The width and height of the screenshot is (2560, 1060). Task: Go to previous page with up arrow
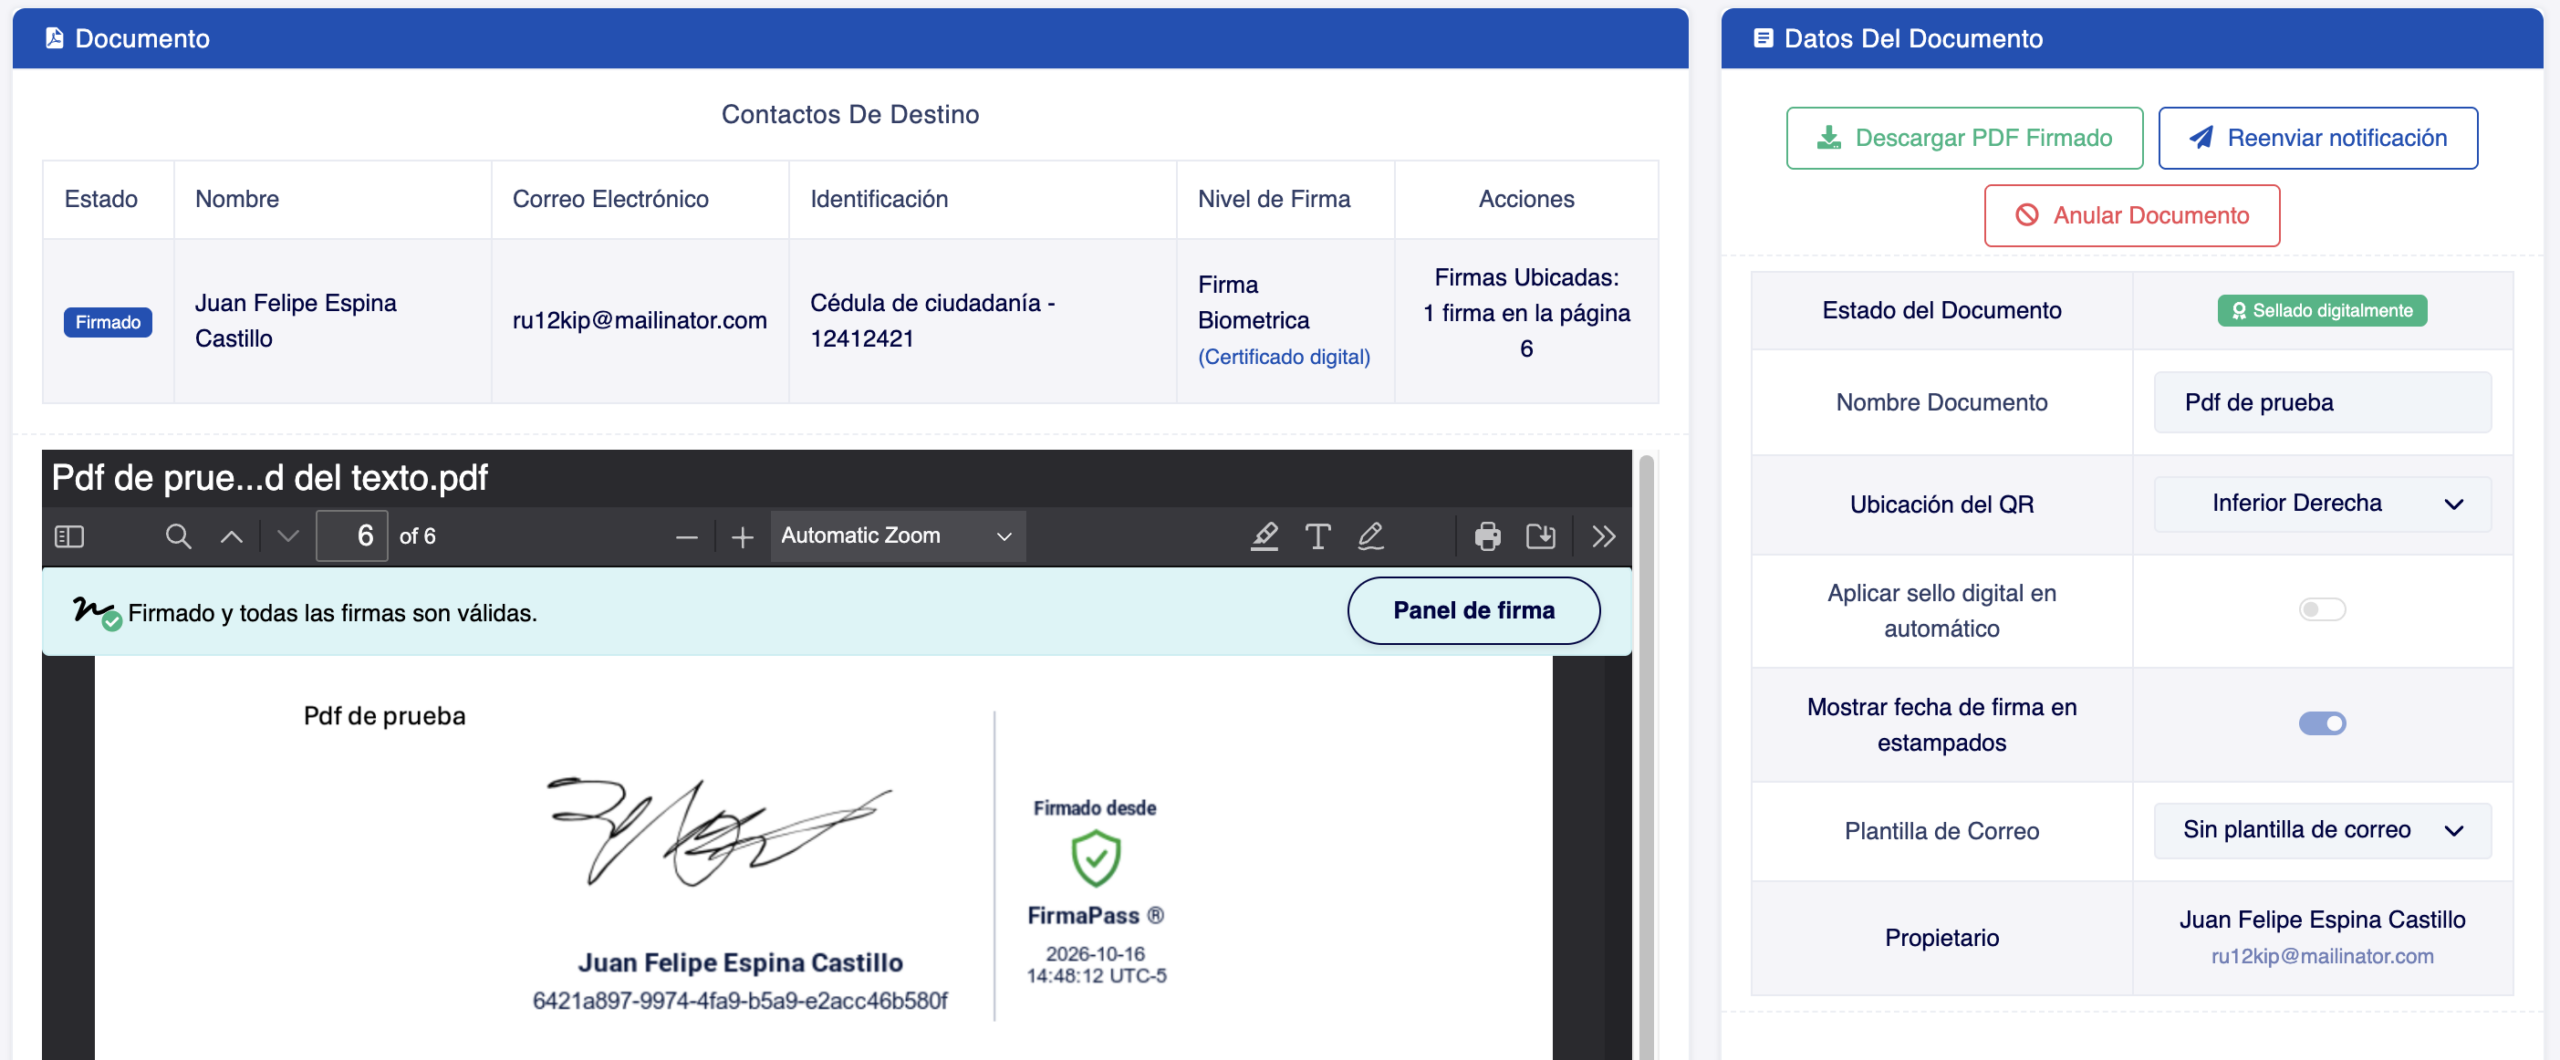(x=231, y=537)
